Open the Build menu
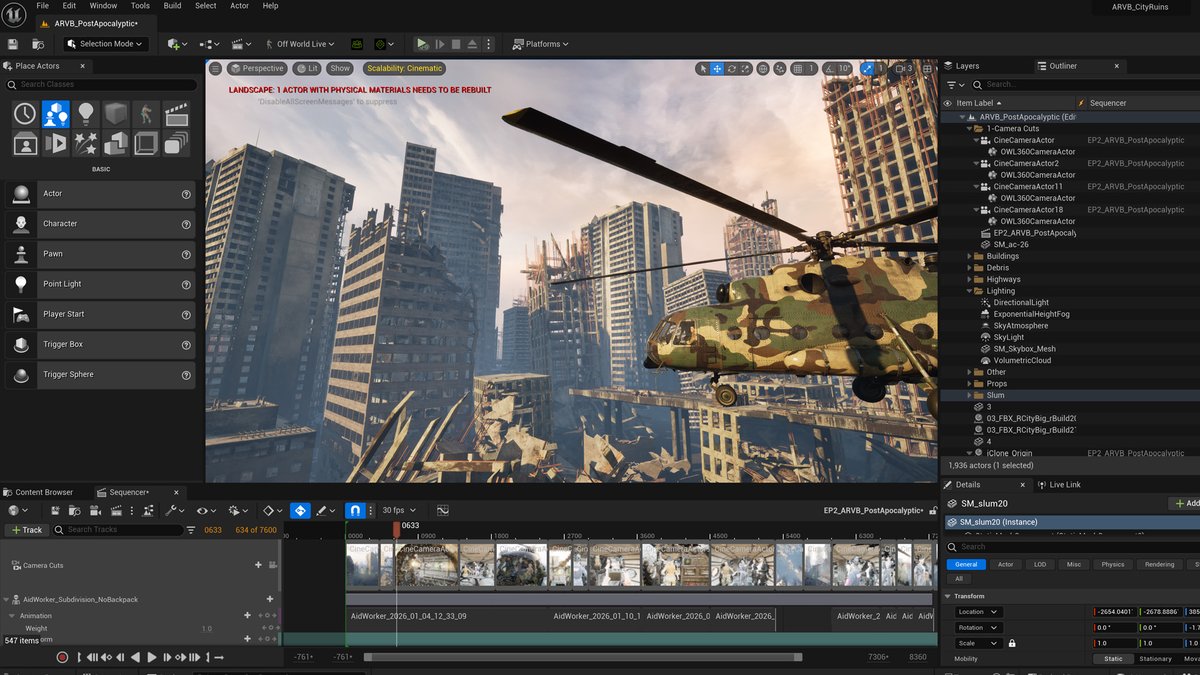 tap(172, 6)
